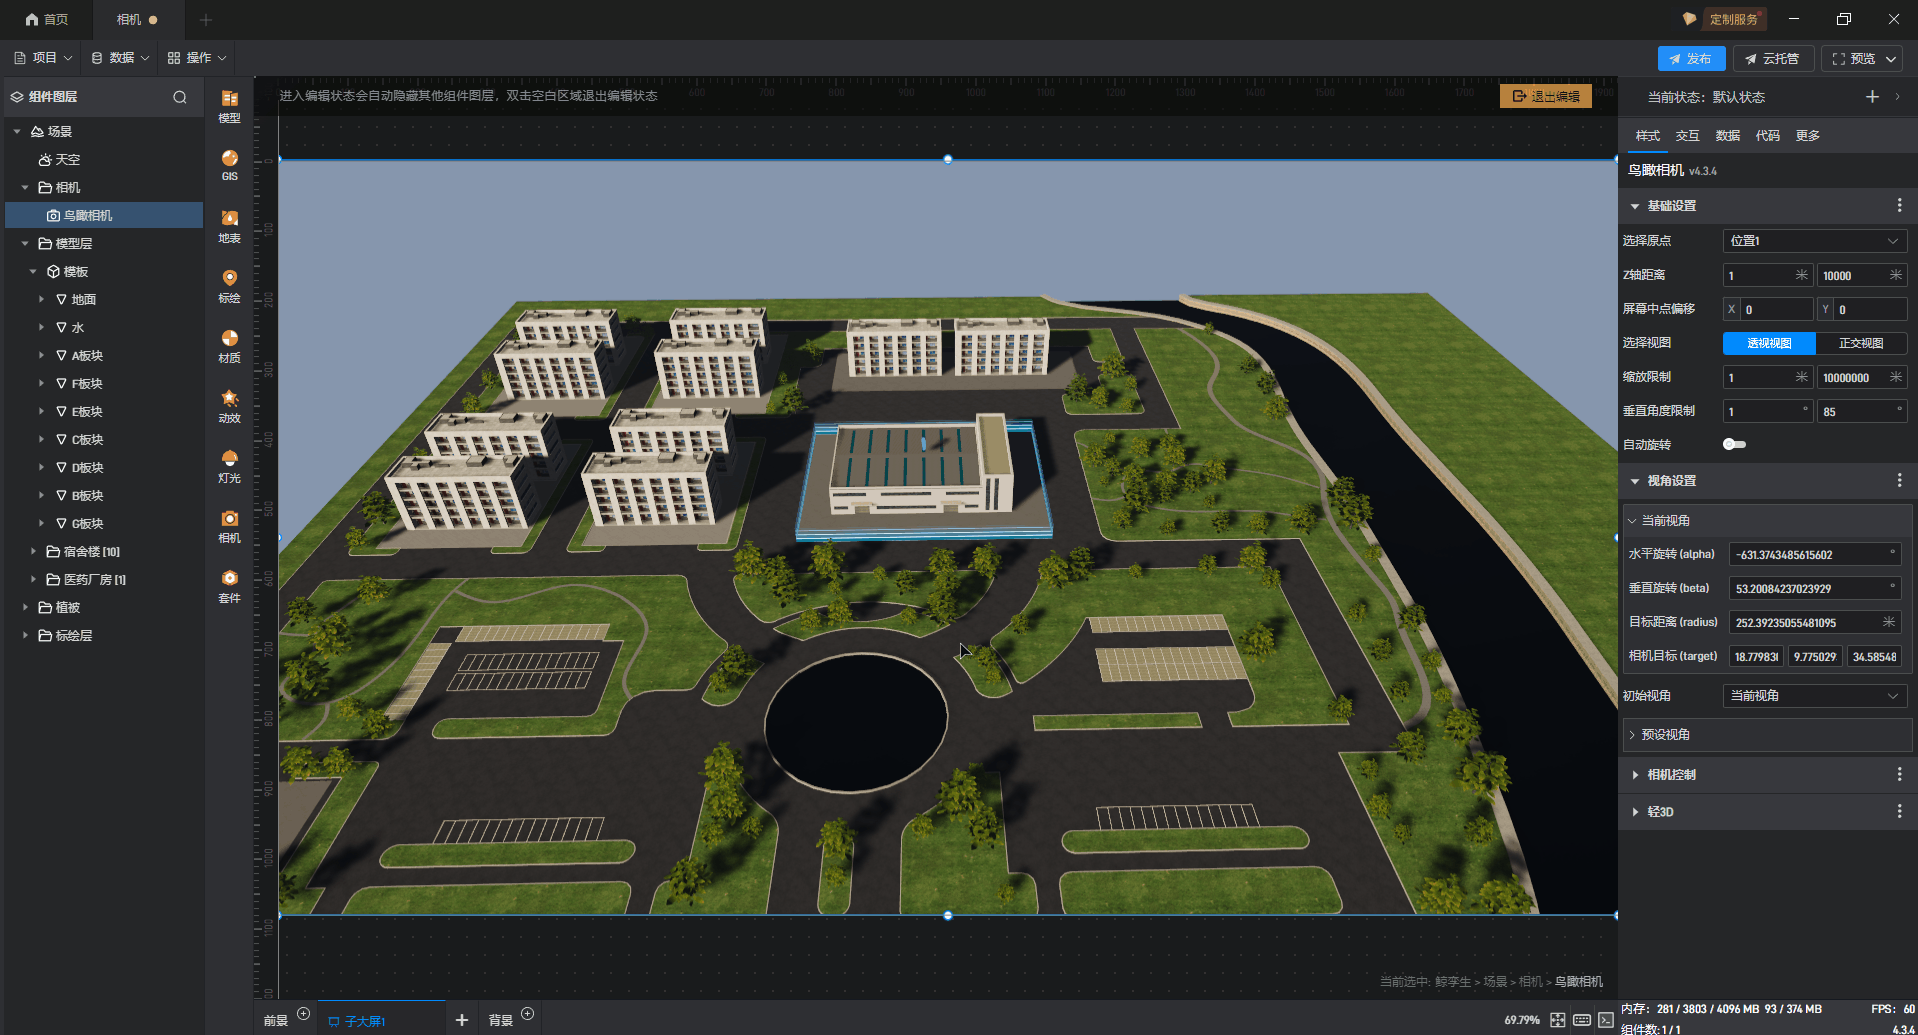Image resolution: width=1918 pixels, height=1035 pixels.
Task: Select the 天空 layer in the tree
Action: click(x=67, y=160)
